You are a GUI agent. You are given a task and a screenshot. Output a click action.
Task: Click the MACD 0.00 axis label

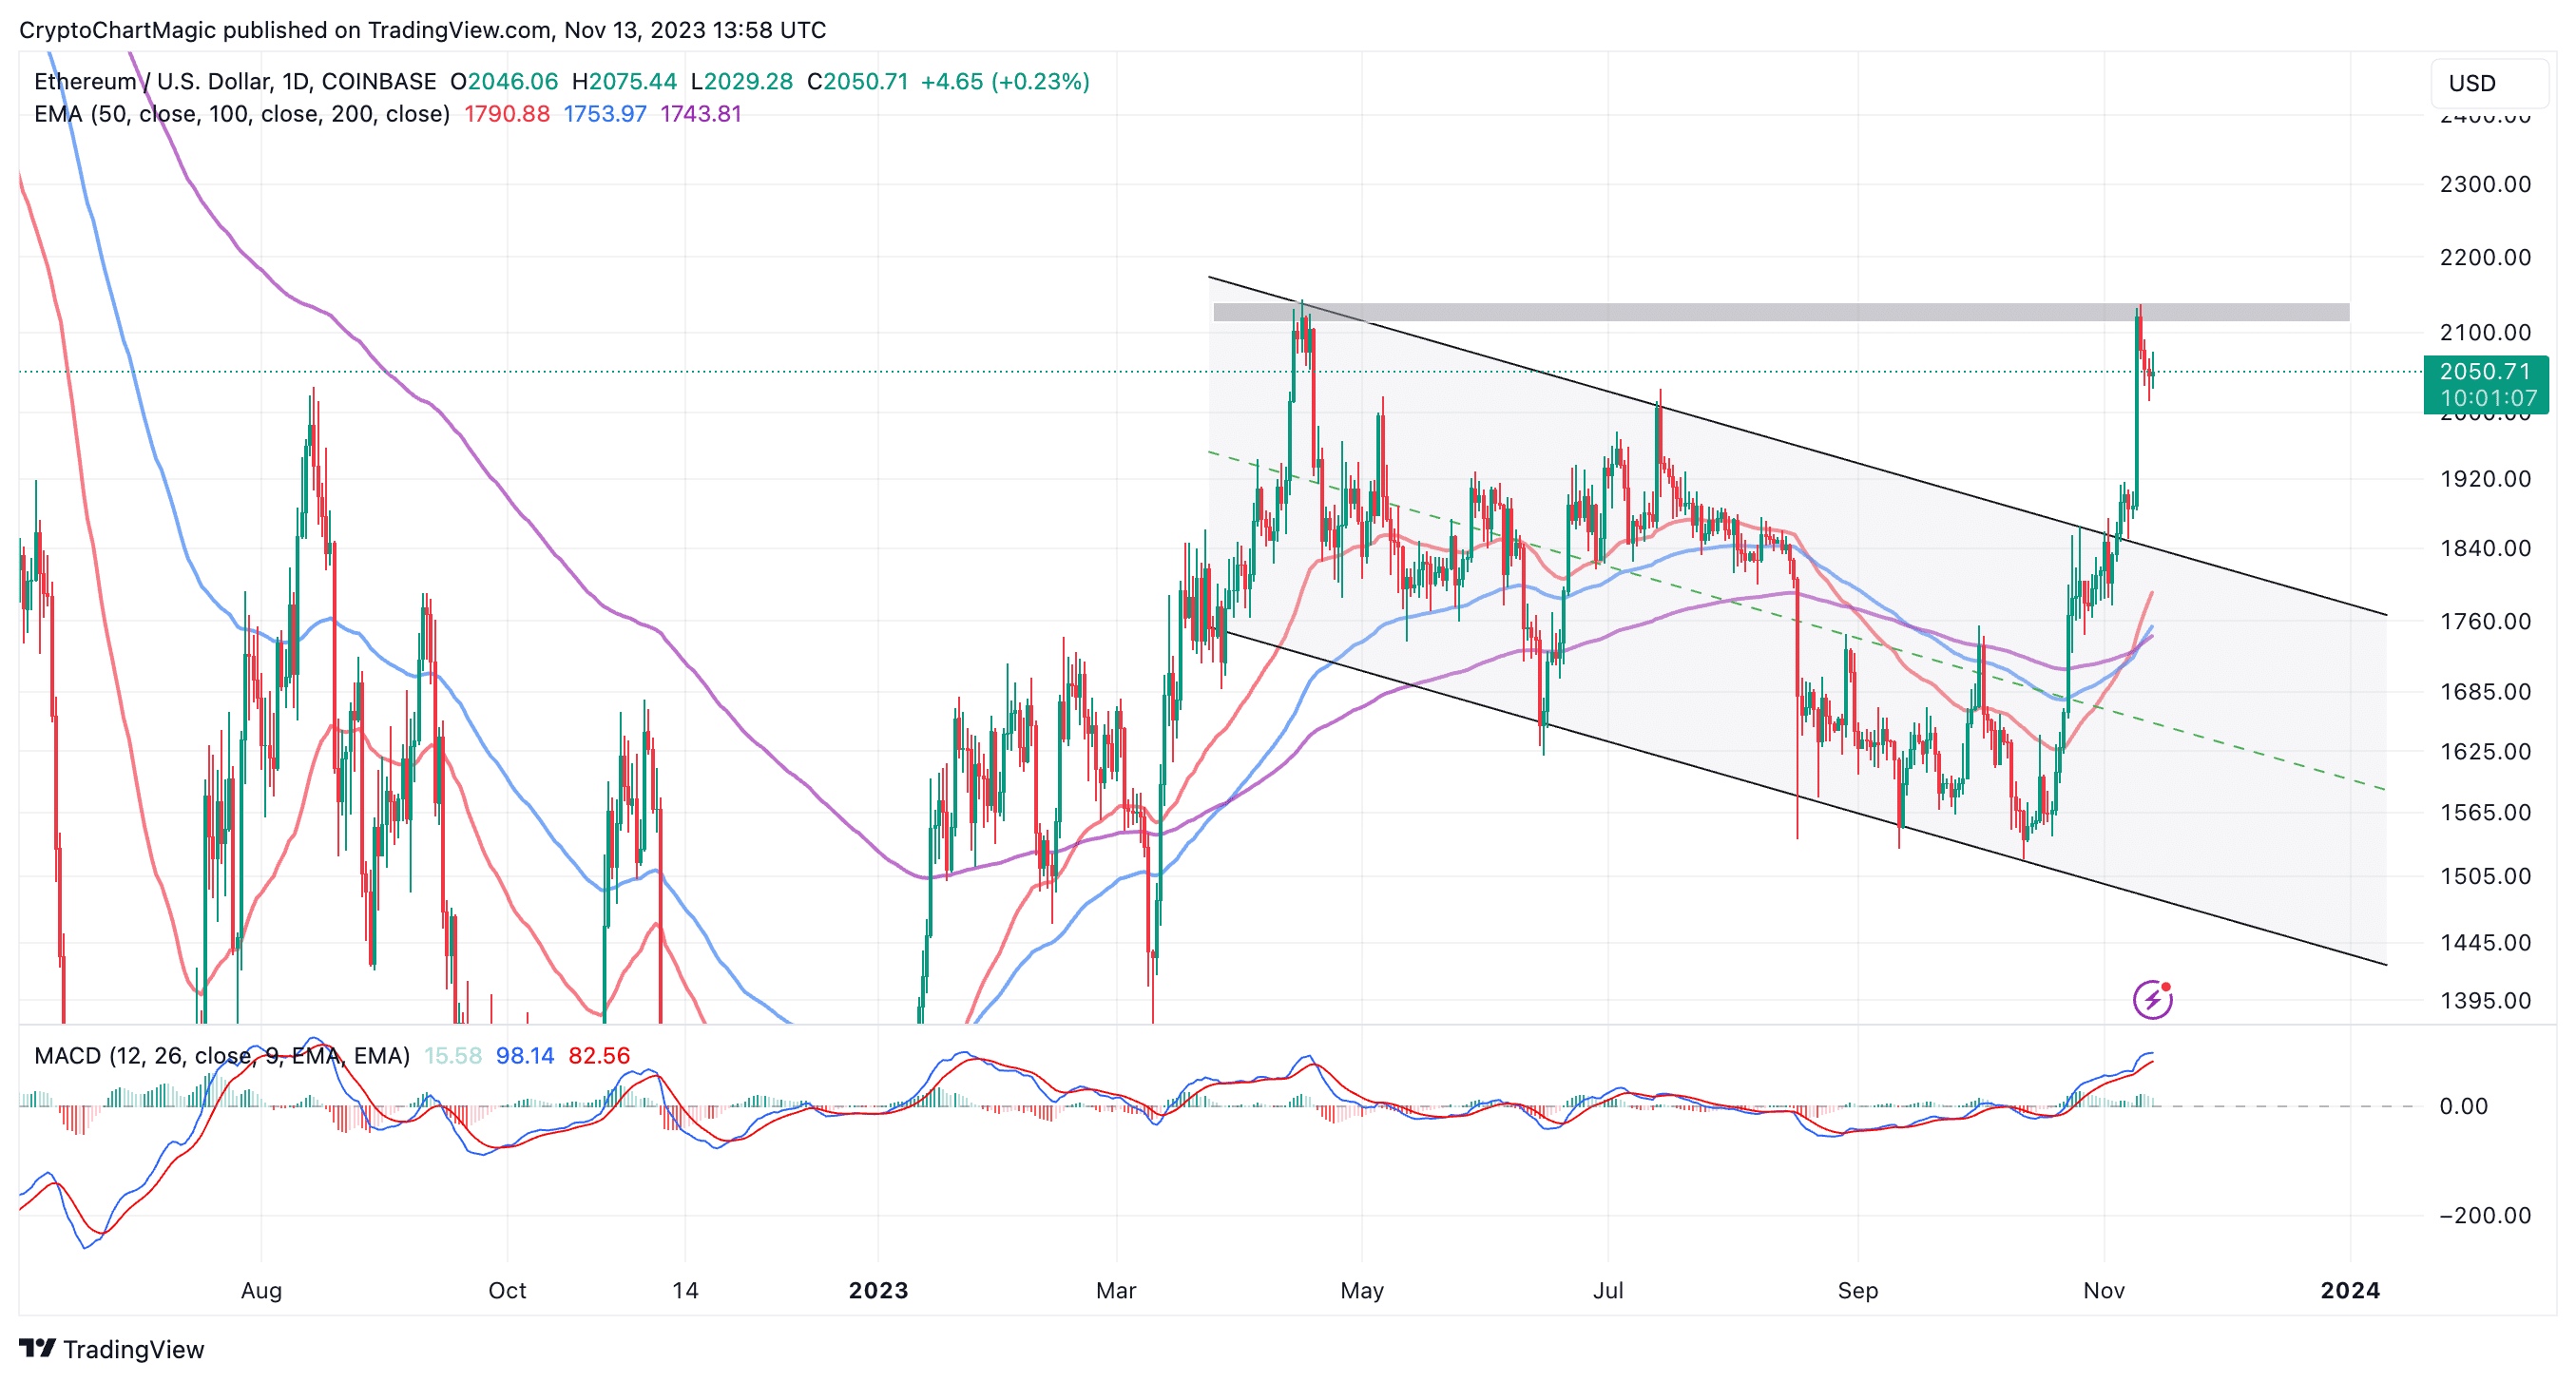point(2463,1106)
